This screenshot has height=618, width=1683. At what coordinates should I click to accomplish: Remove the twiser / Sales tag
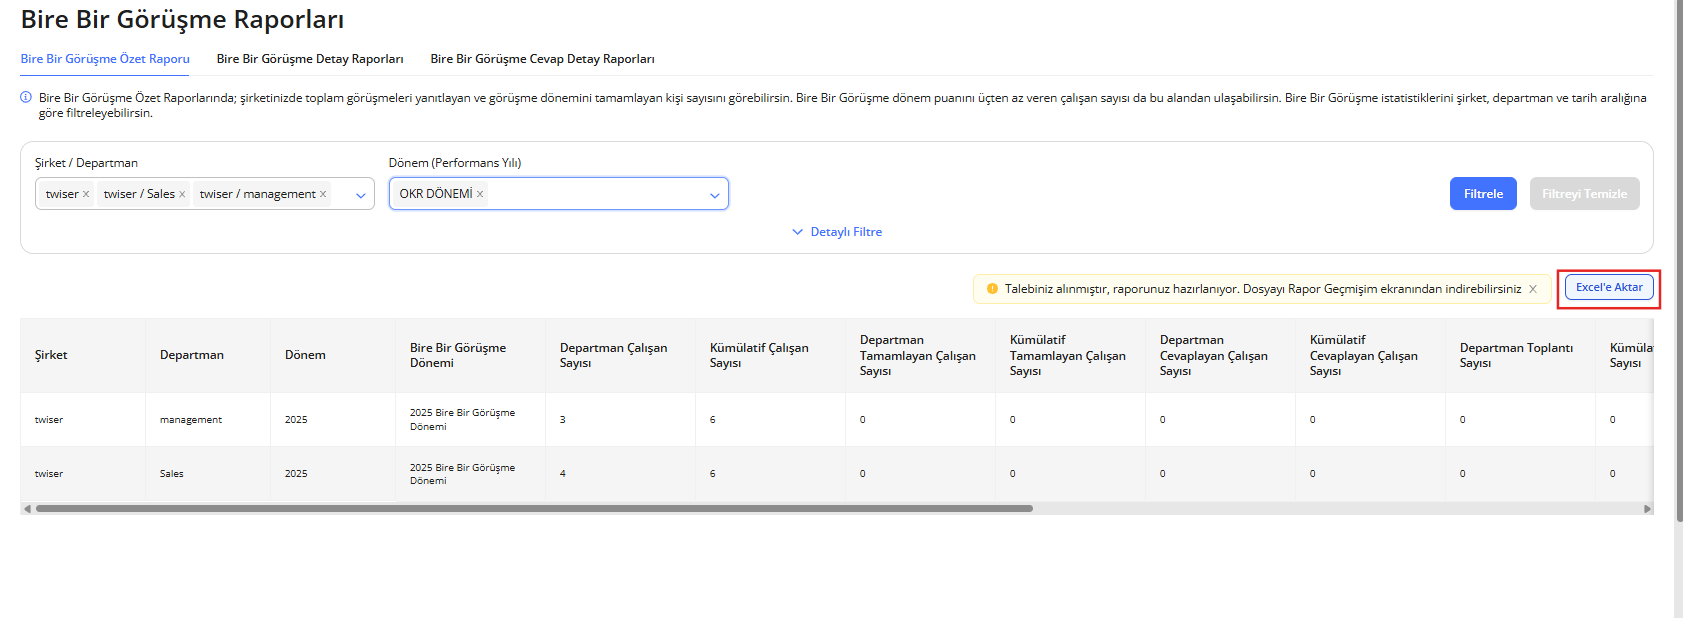pyautogui.click(x=182, y=194)
